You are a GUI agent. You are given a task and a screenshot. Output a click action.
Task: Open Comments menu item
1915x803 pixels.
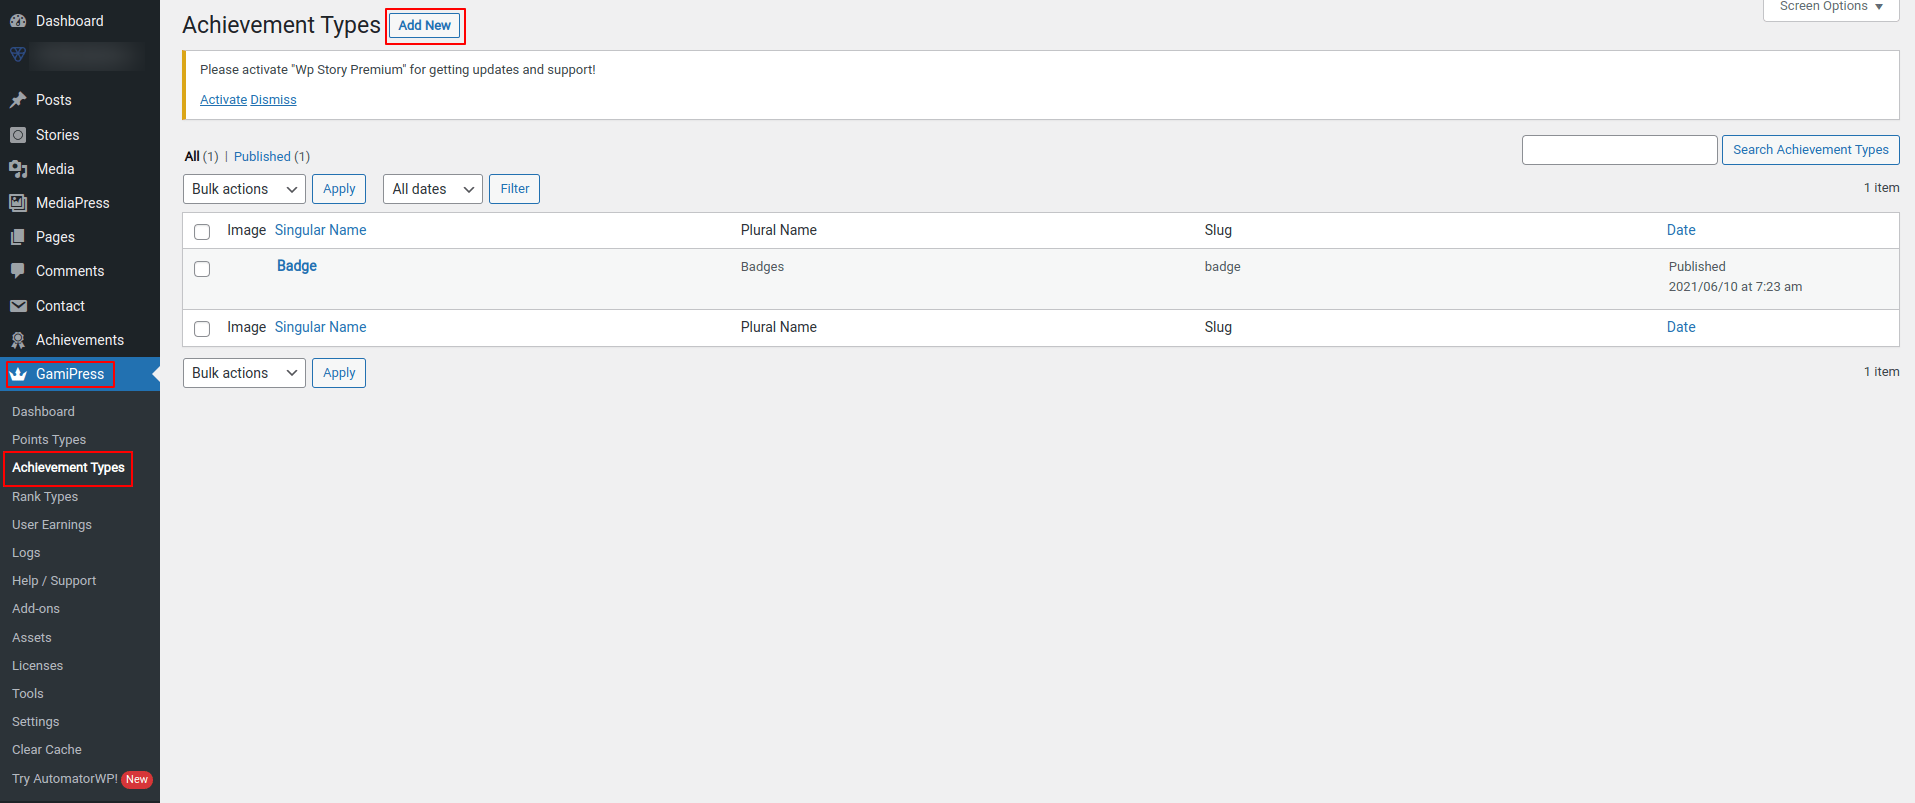[x=70, y=271]
